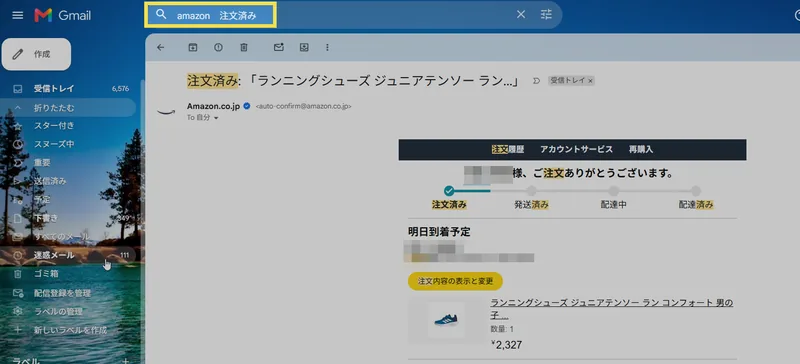Click the 111 spam count
The width and height of the screenshot is (800, 364).
124,255
